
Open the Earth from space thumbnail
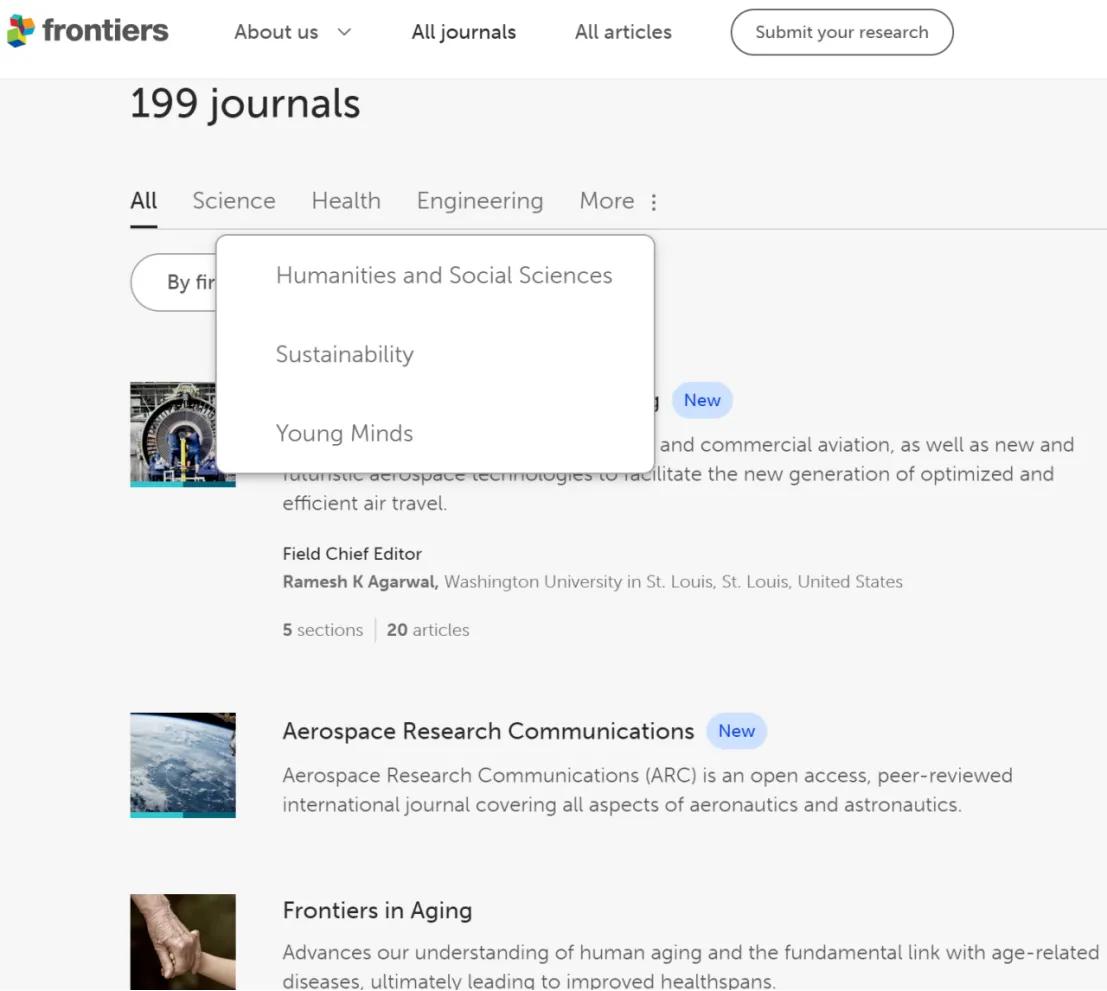tap(183, 765)
